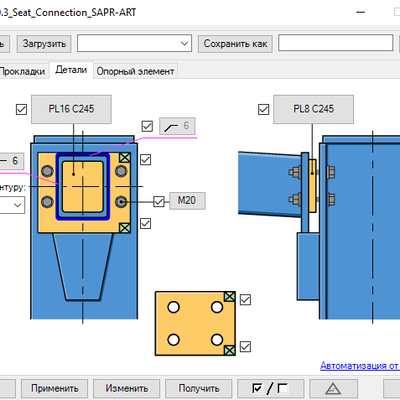Toggle the checkbox beside PL8 C245
400x400 pixels.
(x=264, y=109)
